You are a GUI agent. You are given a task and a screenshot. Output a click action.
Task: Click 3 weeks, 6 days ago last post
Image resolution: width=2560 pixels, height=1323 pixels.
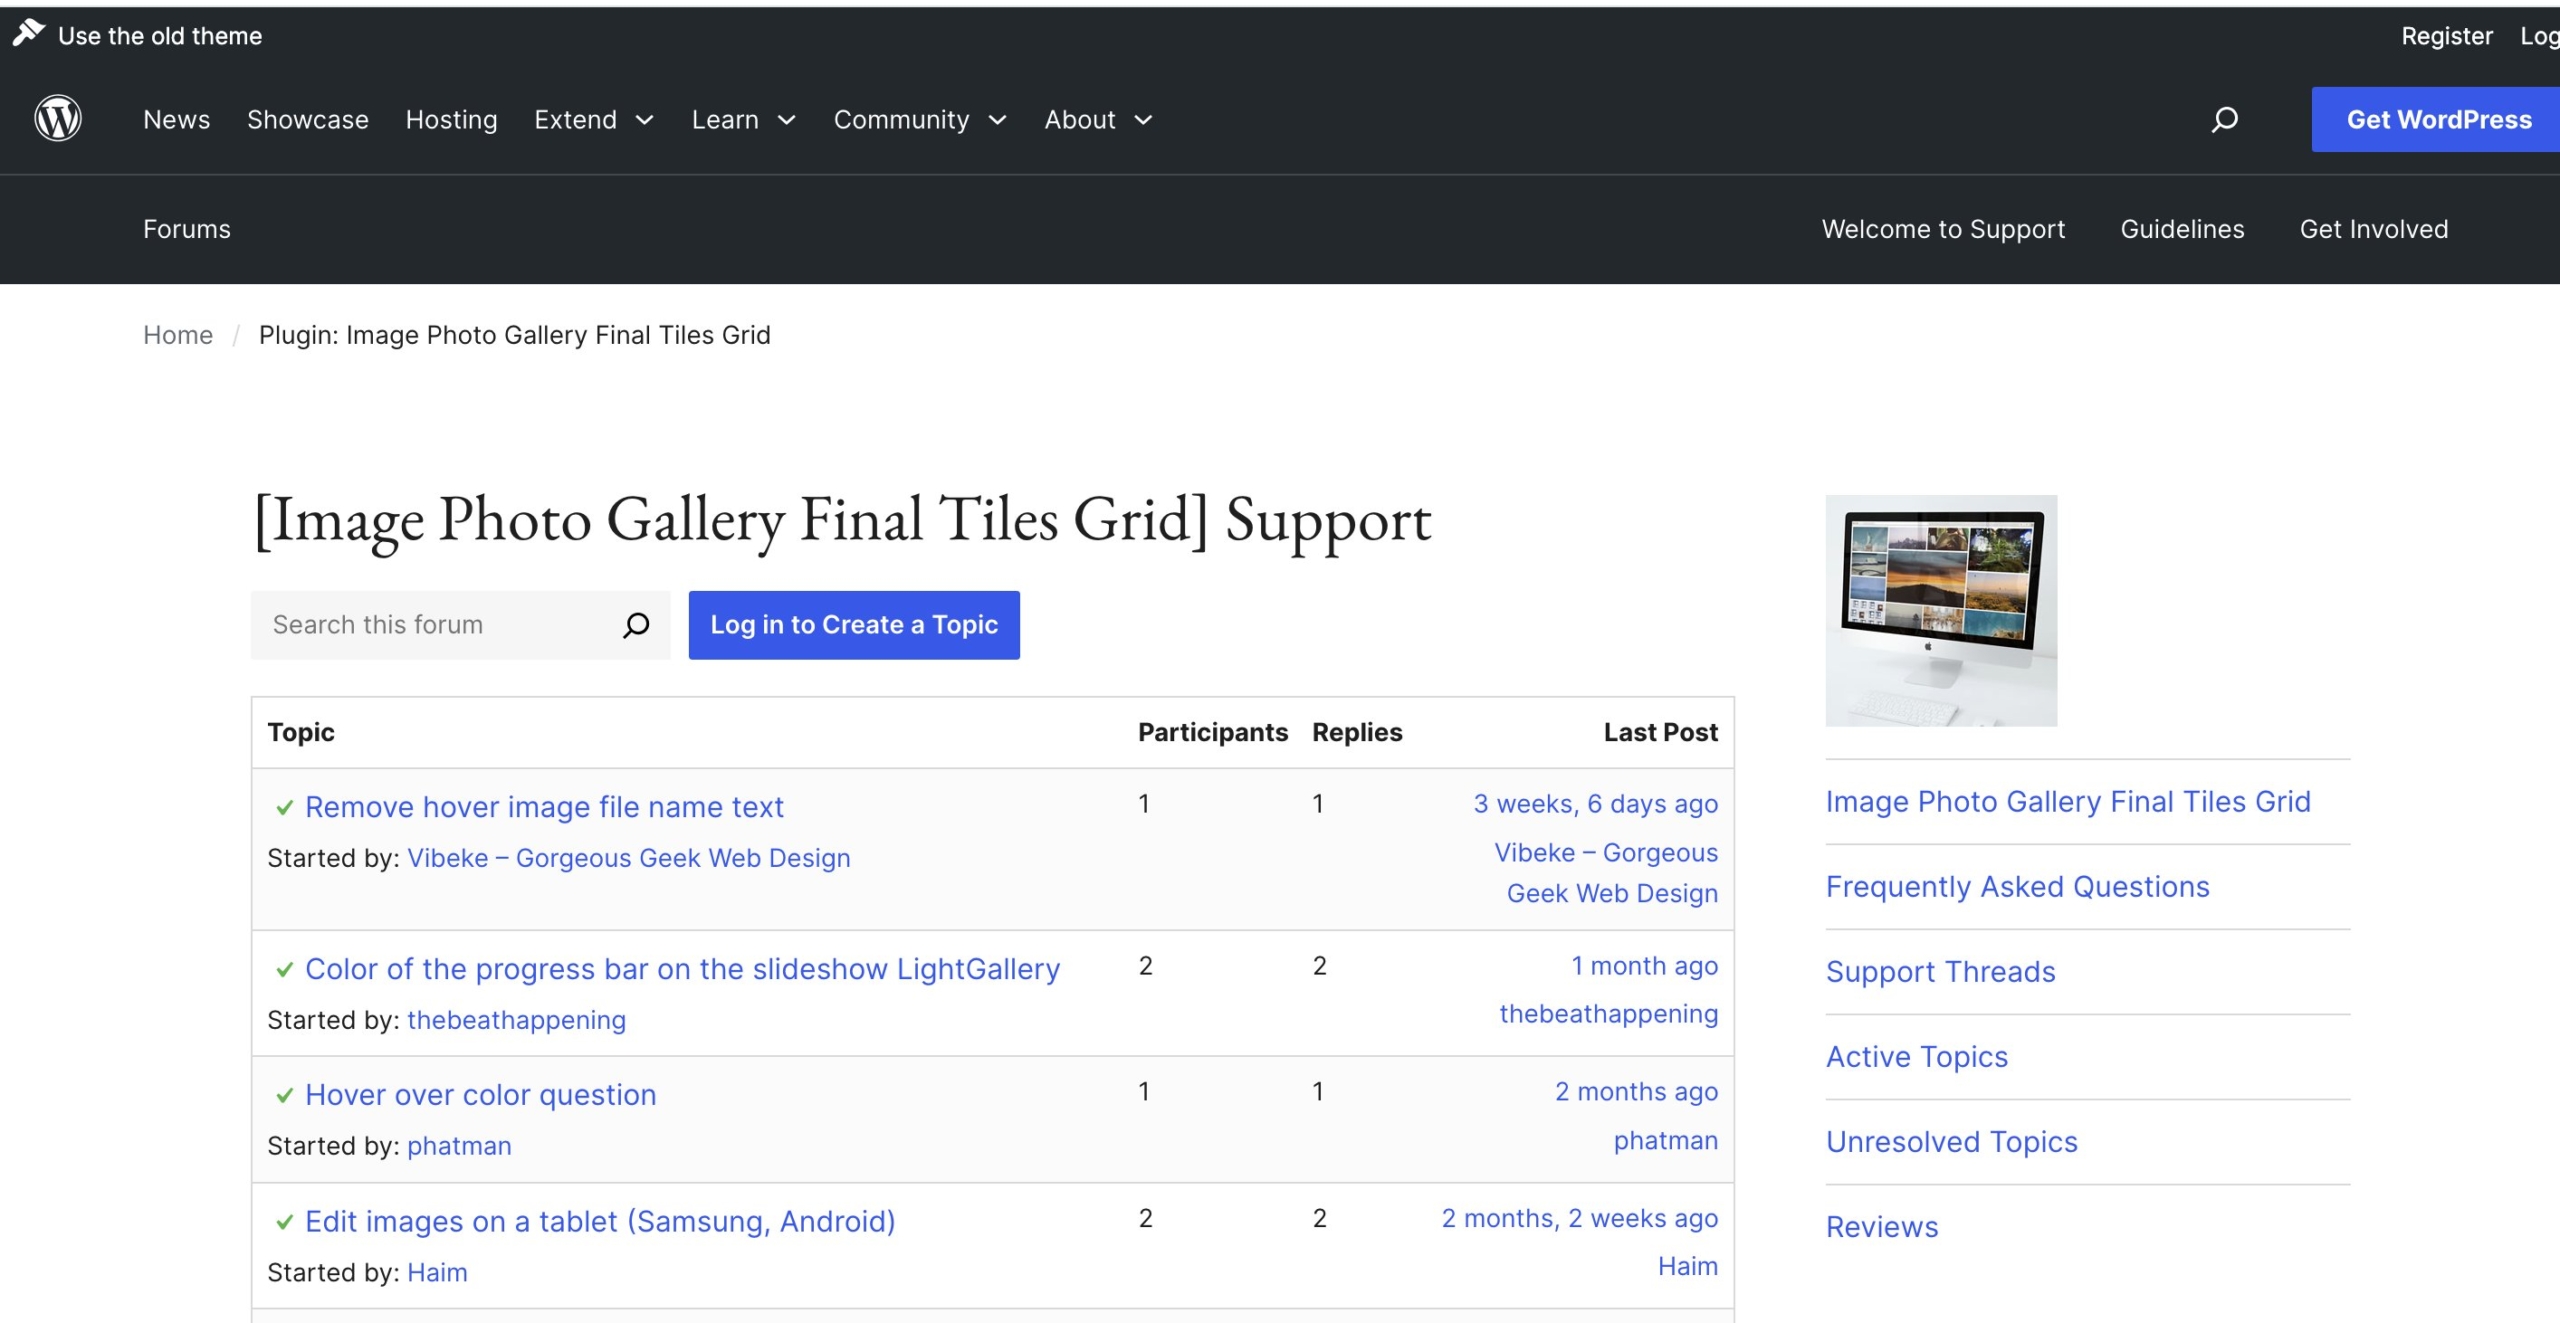pyautogui.click(x=1595, y=804)
